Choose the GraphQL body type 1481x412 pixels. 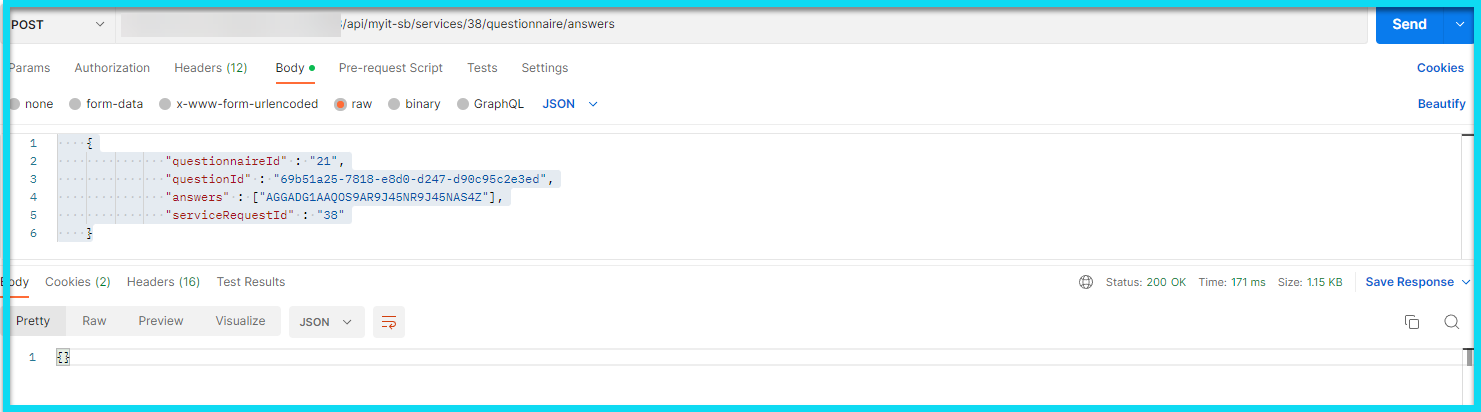pyautogui.click(x=464, y=104)
